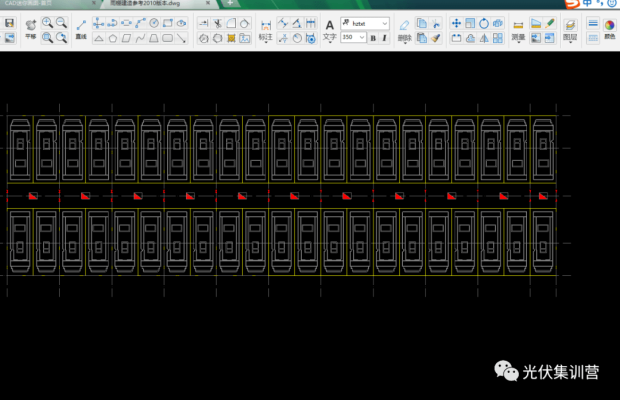Click the zoom out magnifier icon

[62, 21]
